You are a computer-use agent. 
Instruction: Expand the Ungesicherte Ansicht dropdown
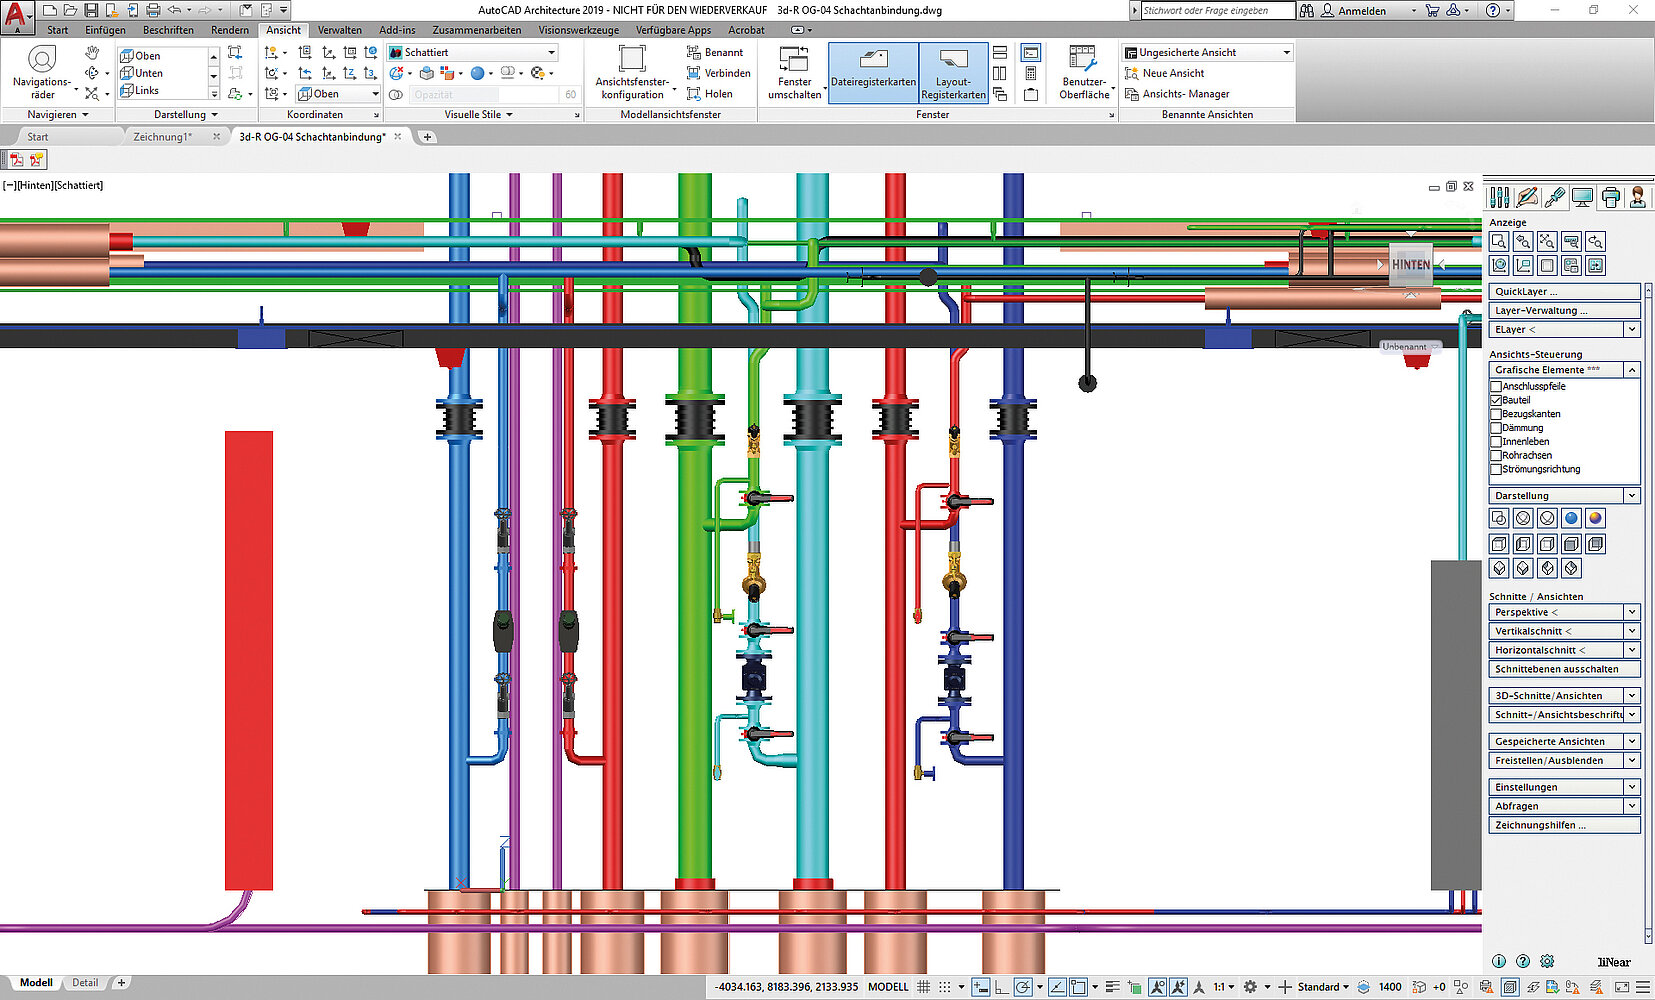[1286, 52]
